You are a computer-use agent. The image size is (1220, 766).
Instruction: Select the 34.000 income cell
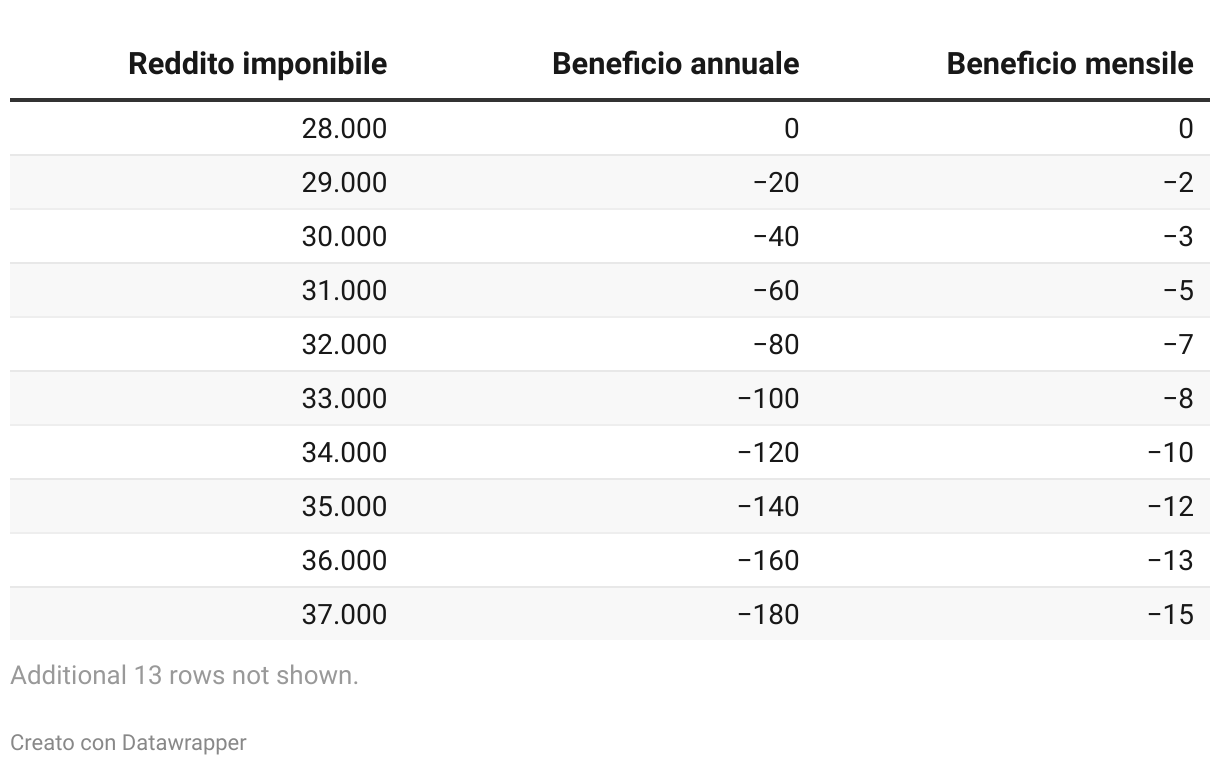click(x=344, y=453)
